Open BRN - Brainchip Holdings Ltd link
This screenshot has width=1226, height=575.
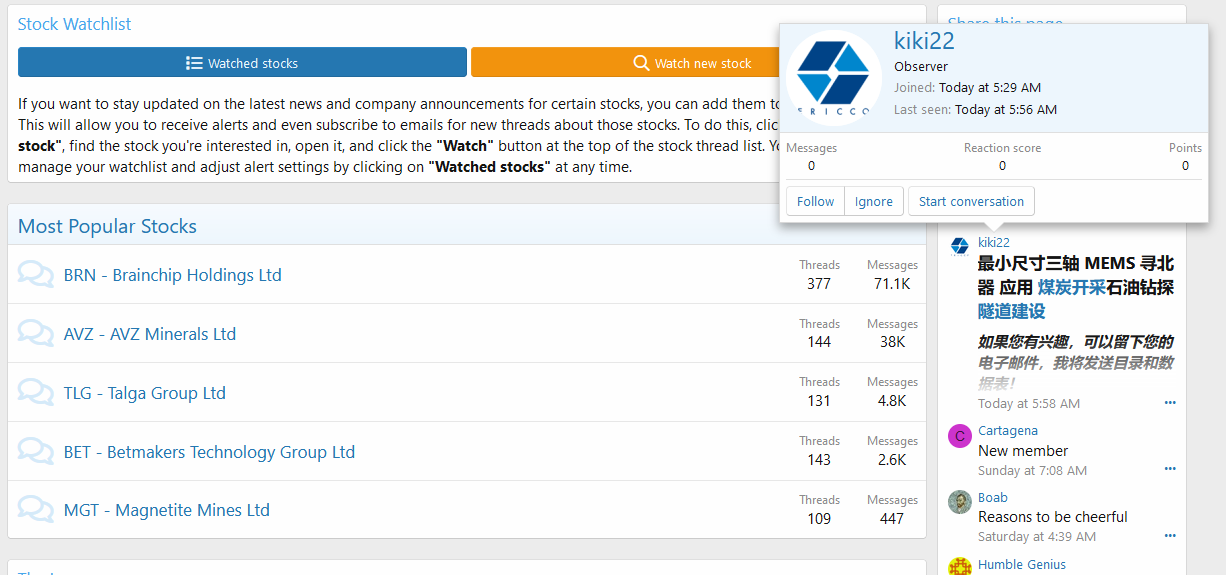click(x=172, y=275)
